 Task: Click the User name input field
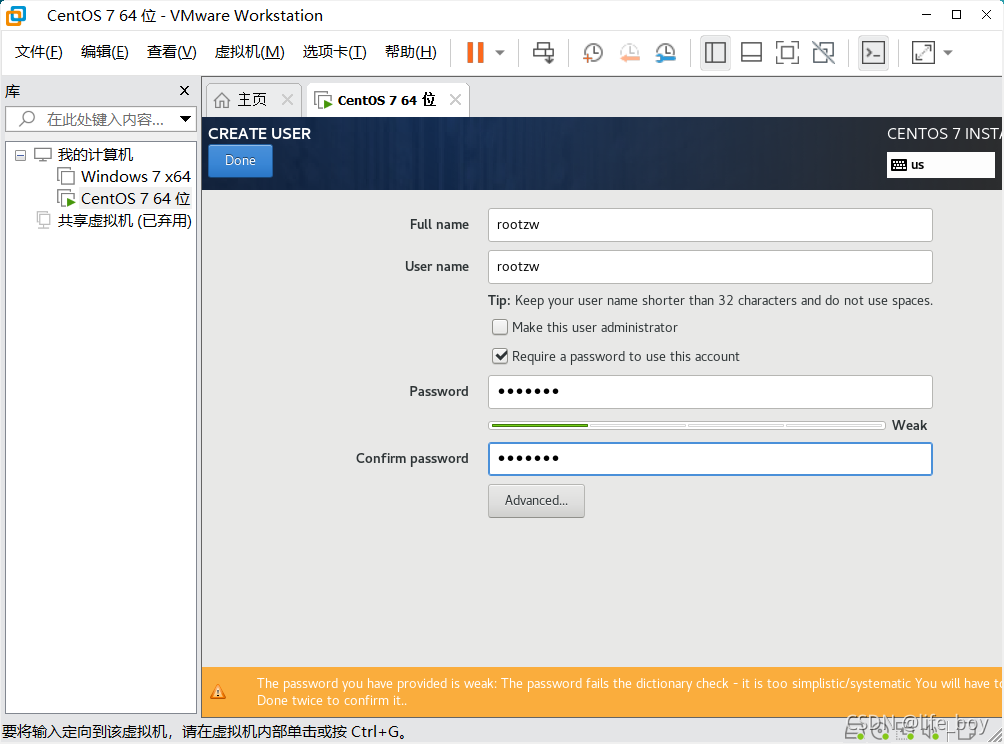coord(709,267)
